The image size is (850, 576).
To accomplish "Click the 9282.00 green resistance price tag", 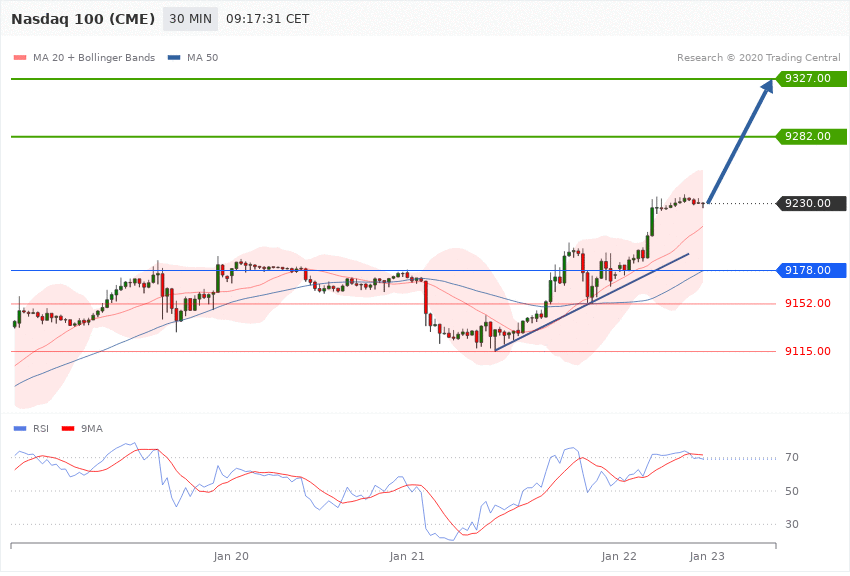I will point(812,137).
